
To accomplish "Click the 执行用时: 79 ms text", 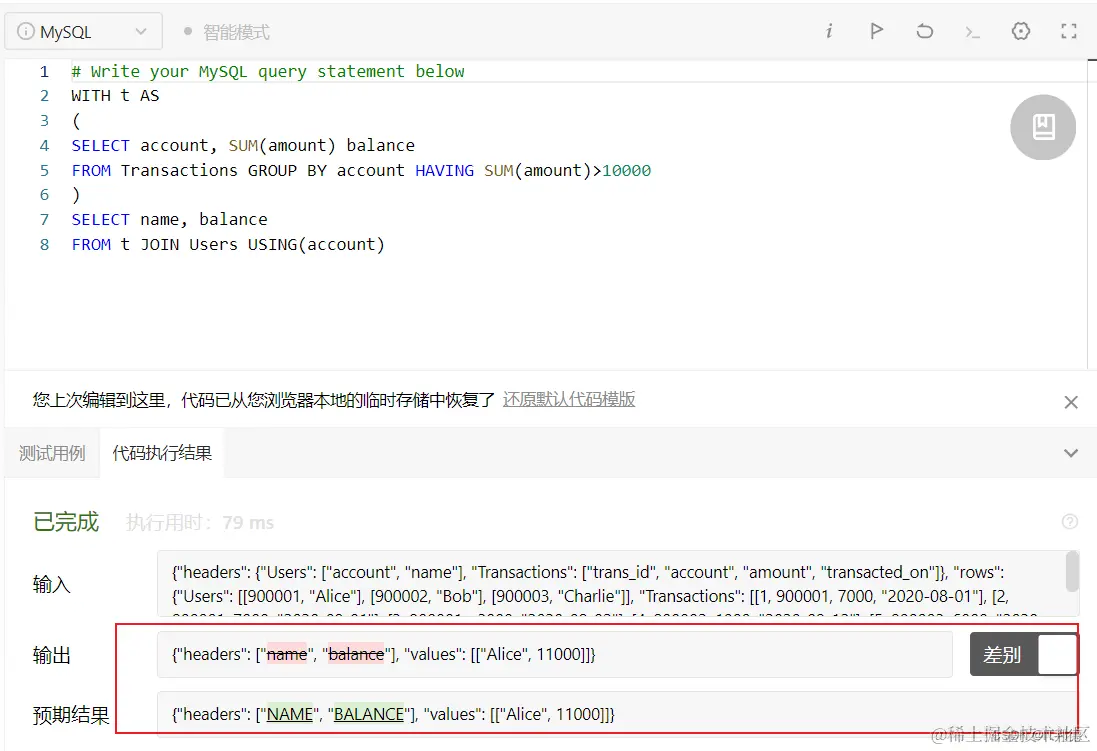I will tap(199, 523).
